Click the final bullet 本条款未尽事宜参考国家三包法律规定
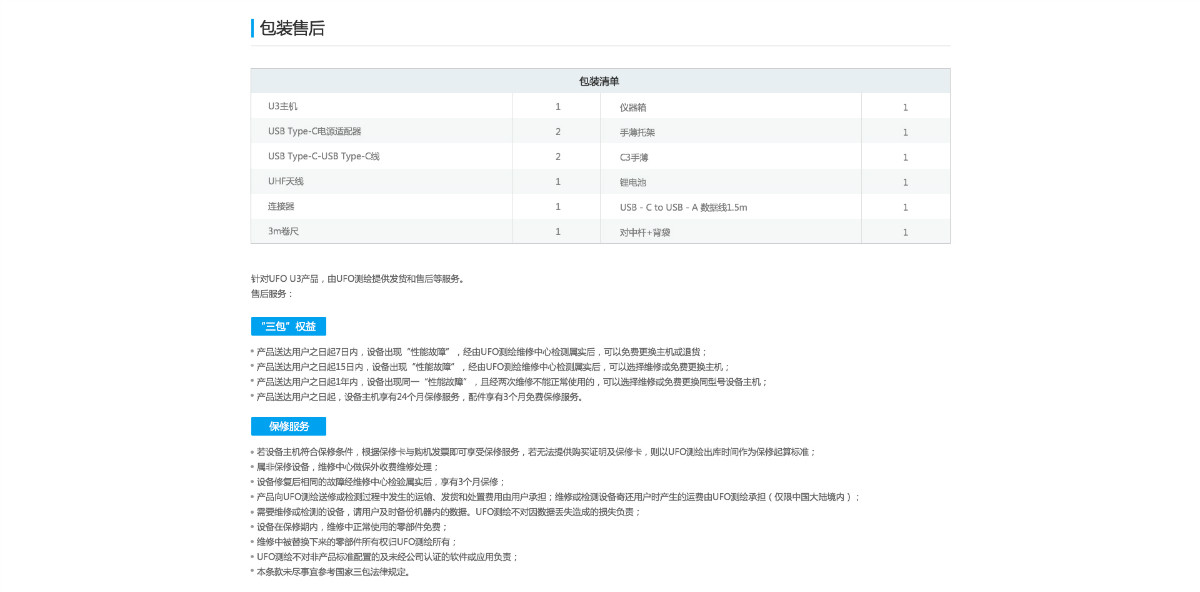The image size is (1200, 592). [332, 572]
